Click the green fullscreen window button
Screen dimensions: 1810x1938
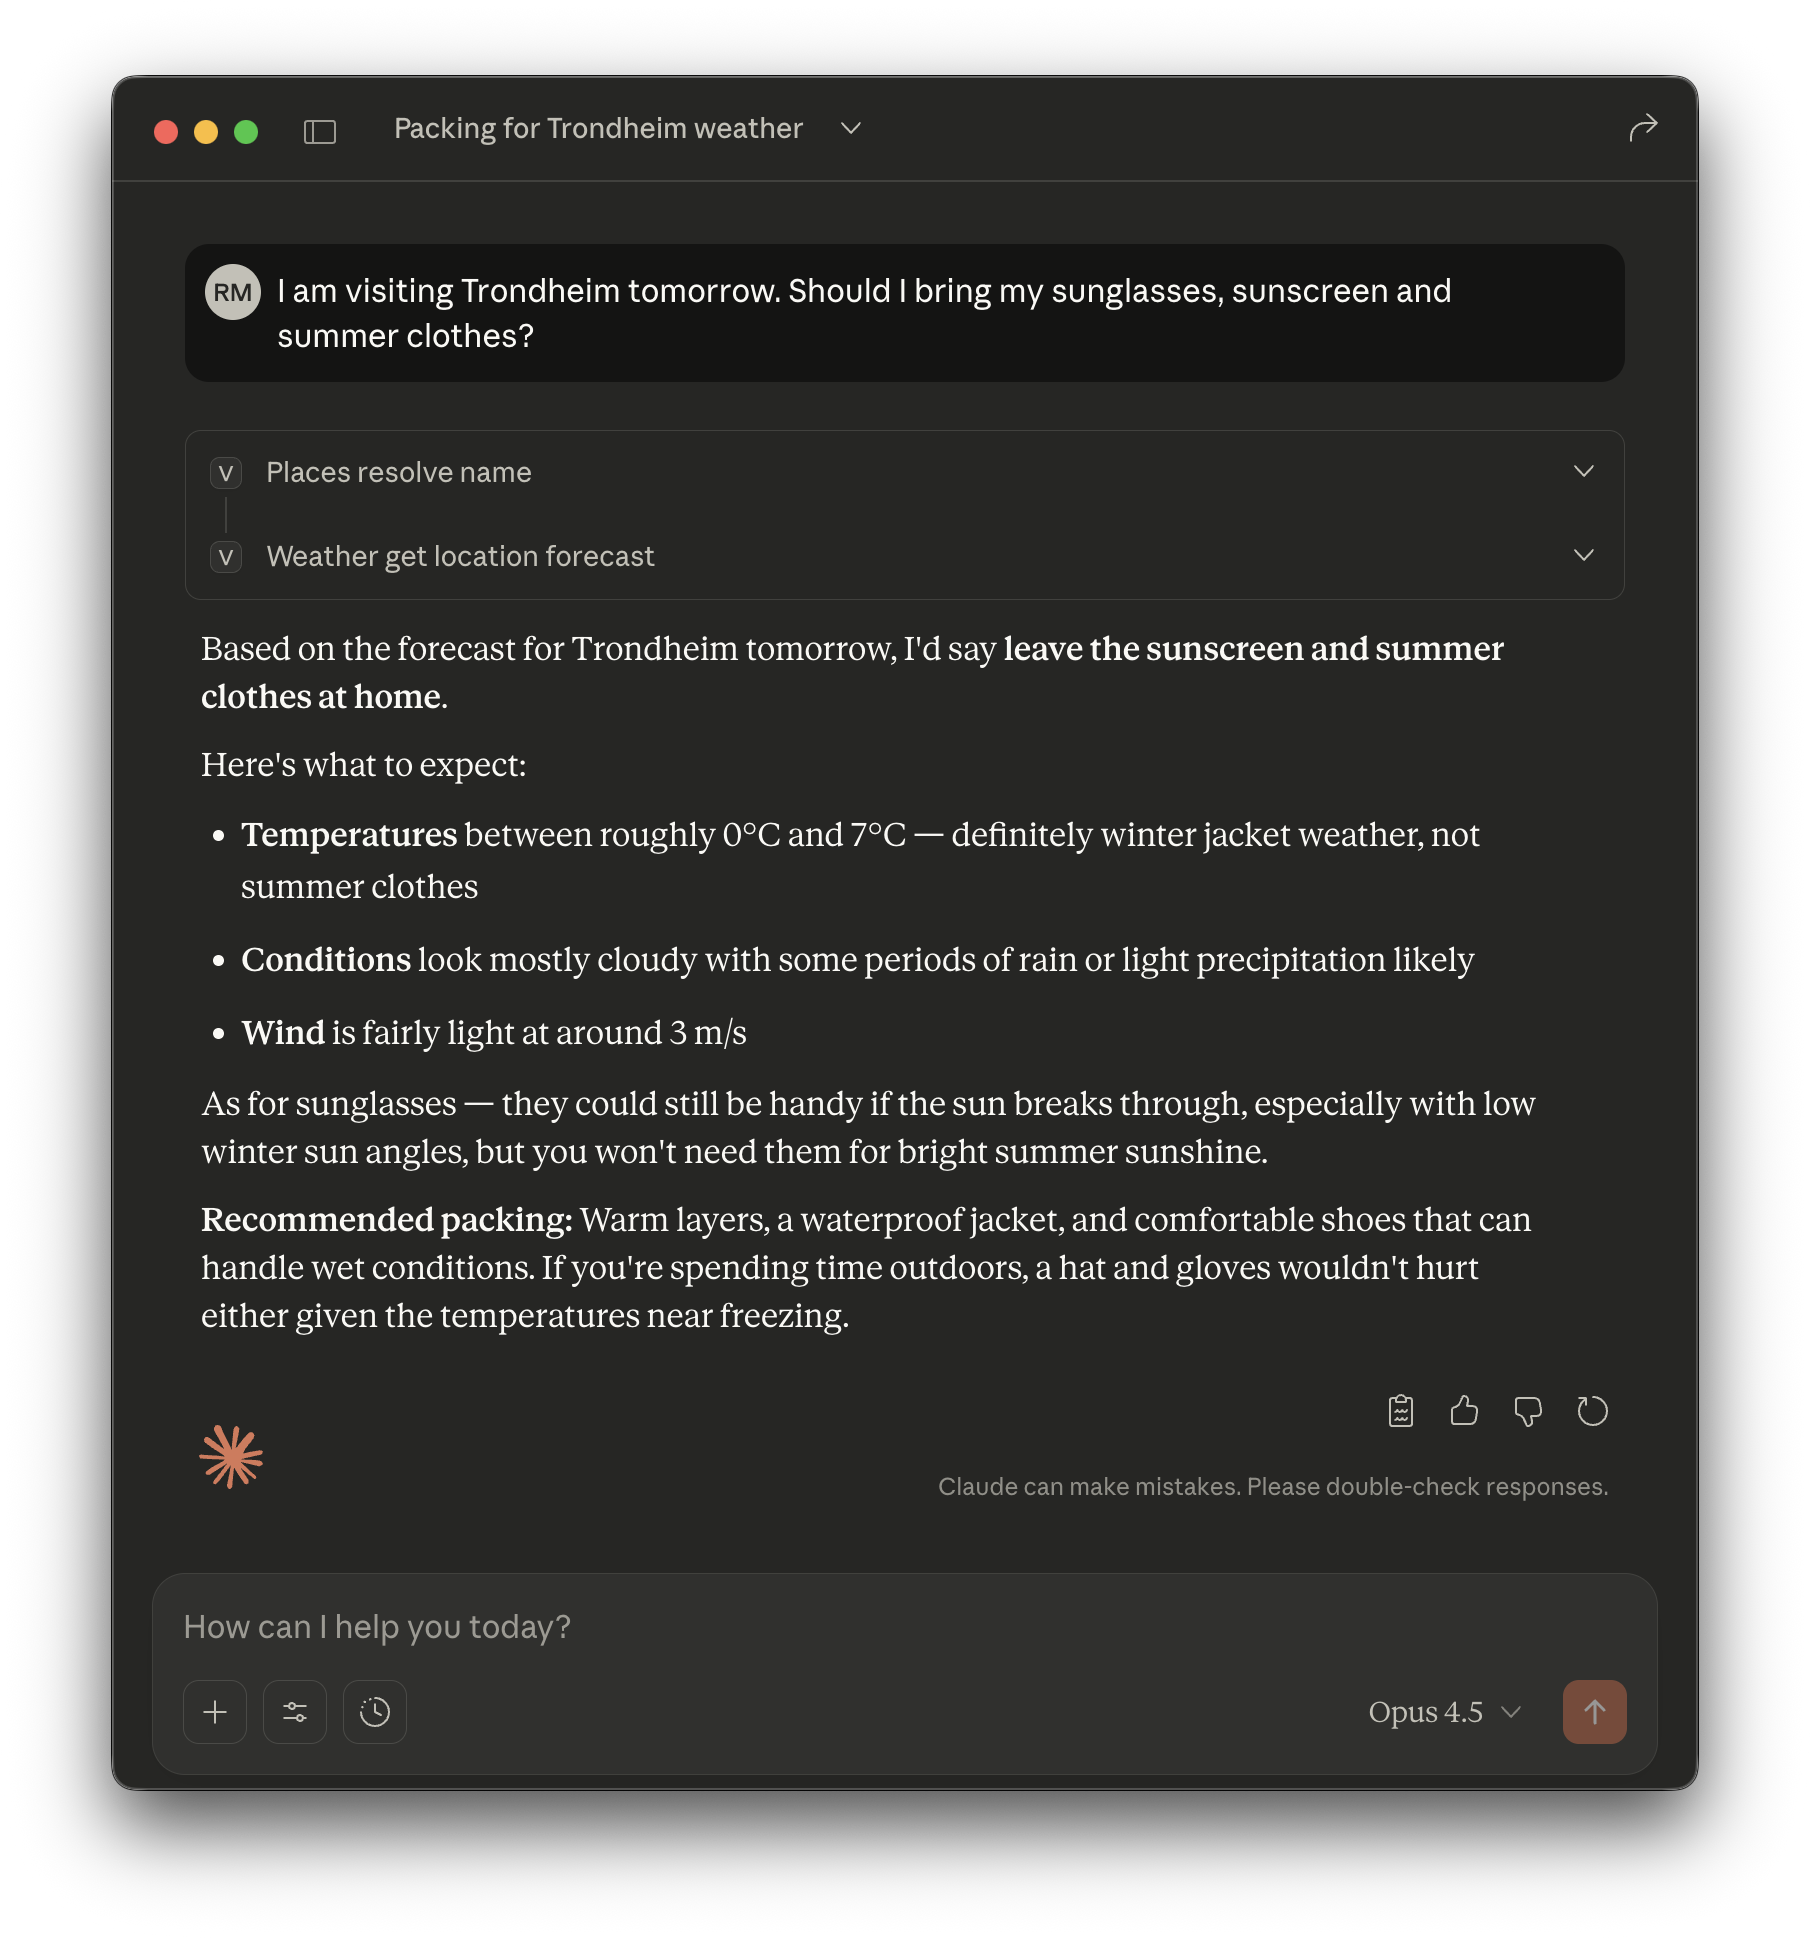click(x=246, y=132)
